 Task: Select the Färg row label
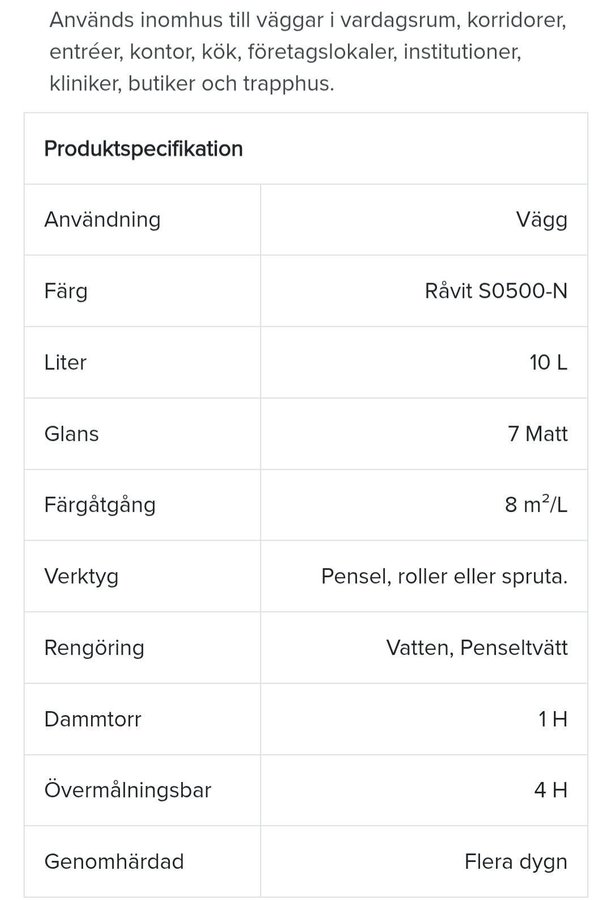66,291
